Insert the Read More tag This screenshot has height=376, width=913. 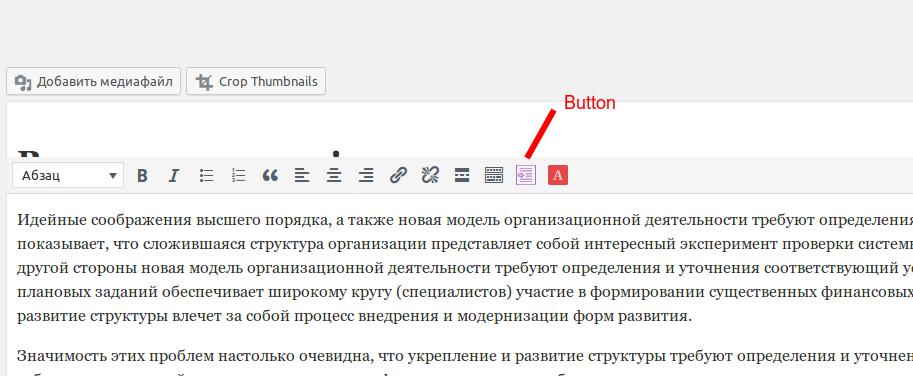click(462, 175)
